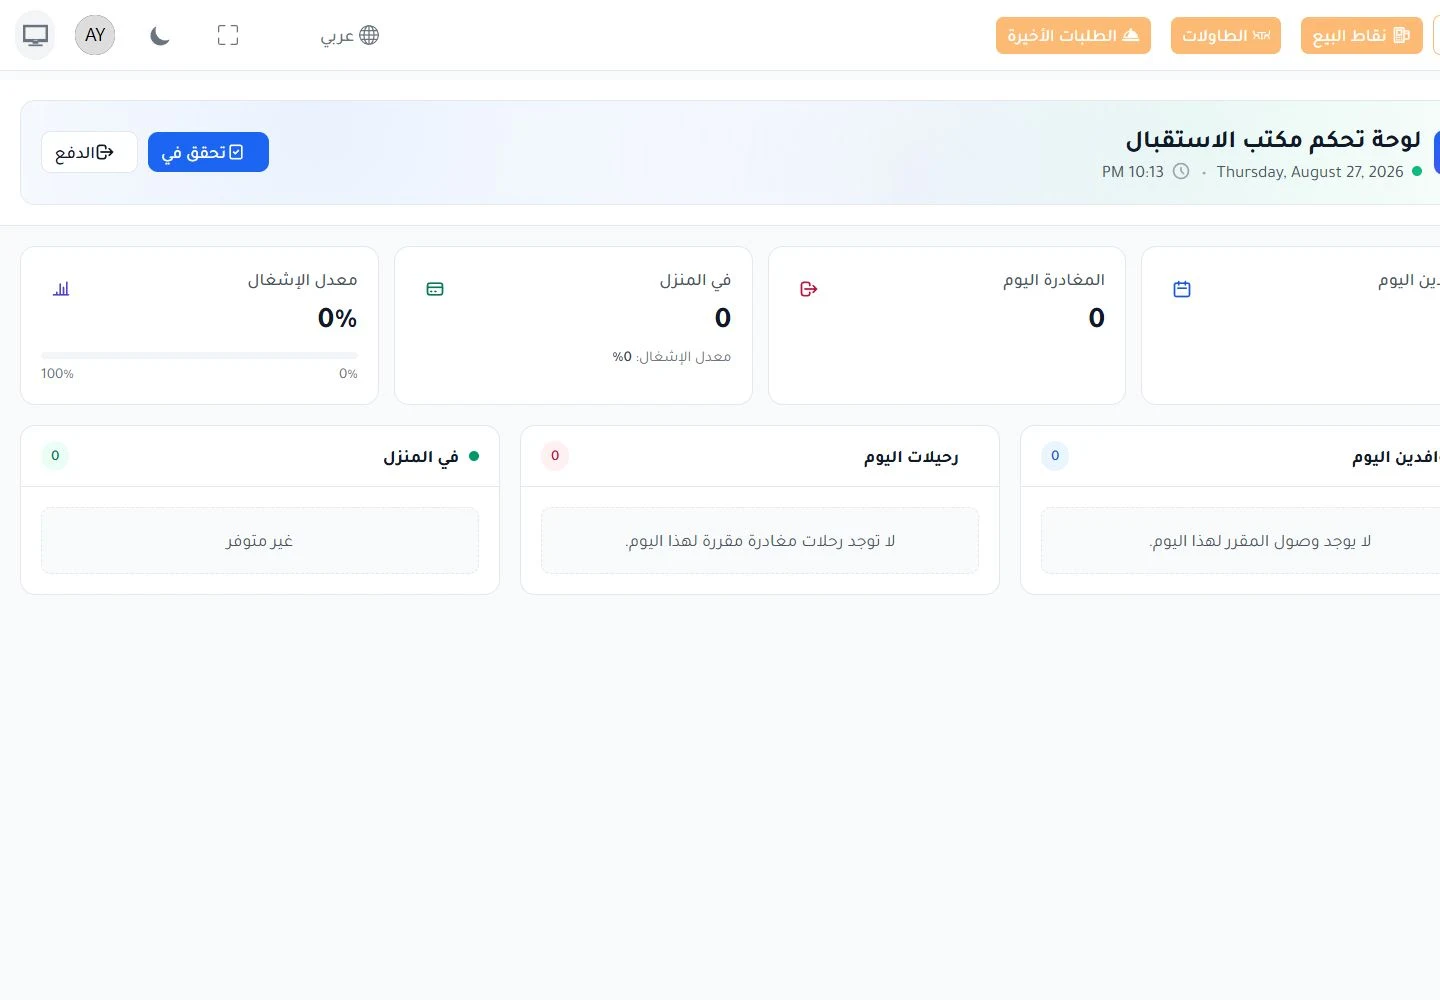This screenshot has height=1000, width=1440.
Task: Click the clock icon beside 10:13 PM
Action: click(1181, 171)
